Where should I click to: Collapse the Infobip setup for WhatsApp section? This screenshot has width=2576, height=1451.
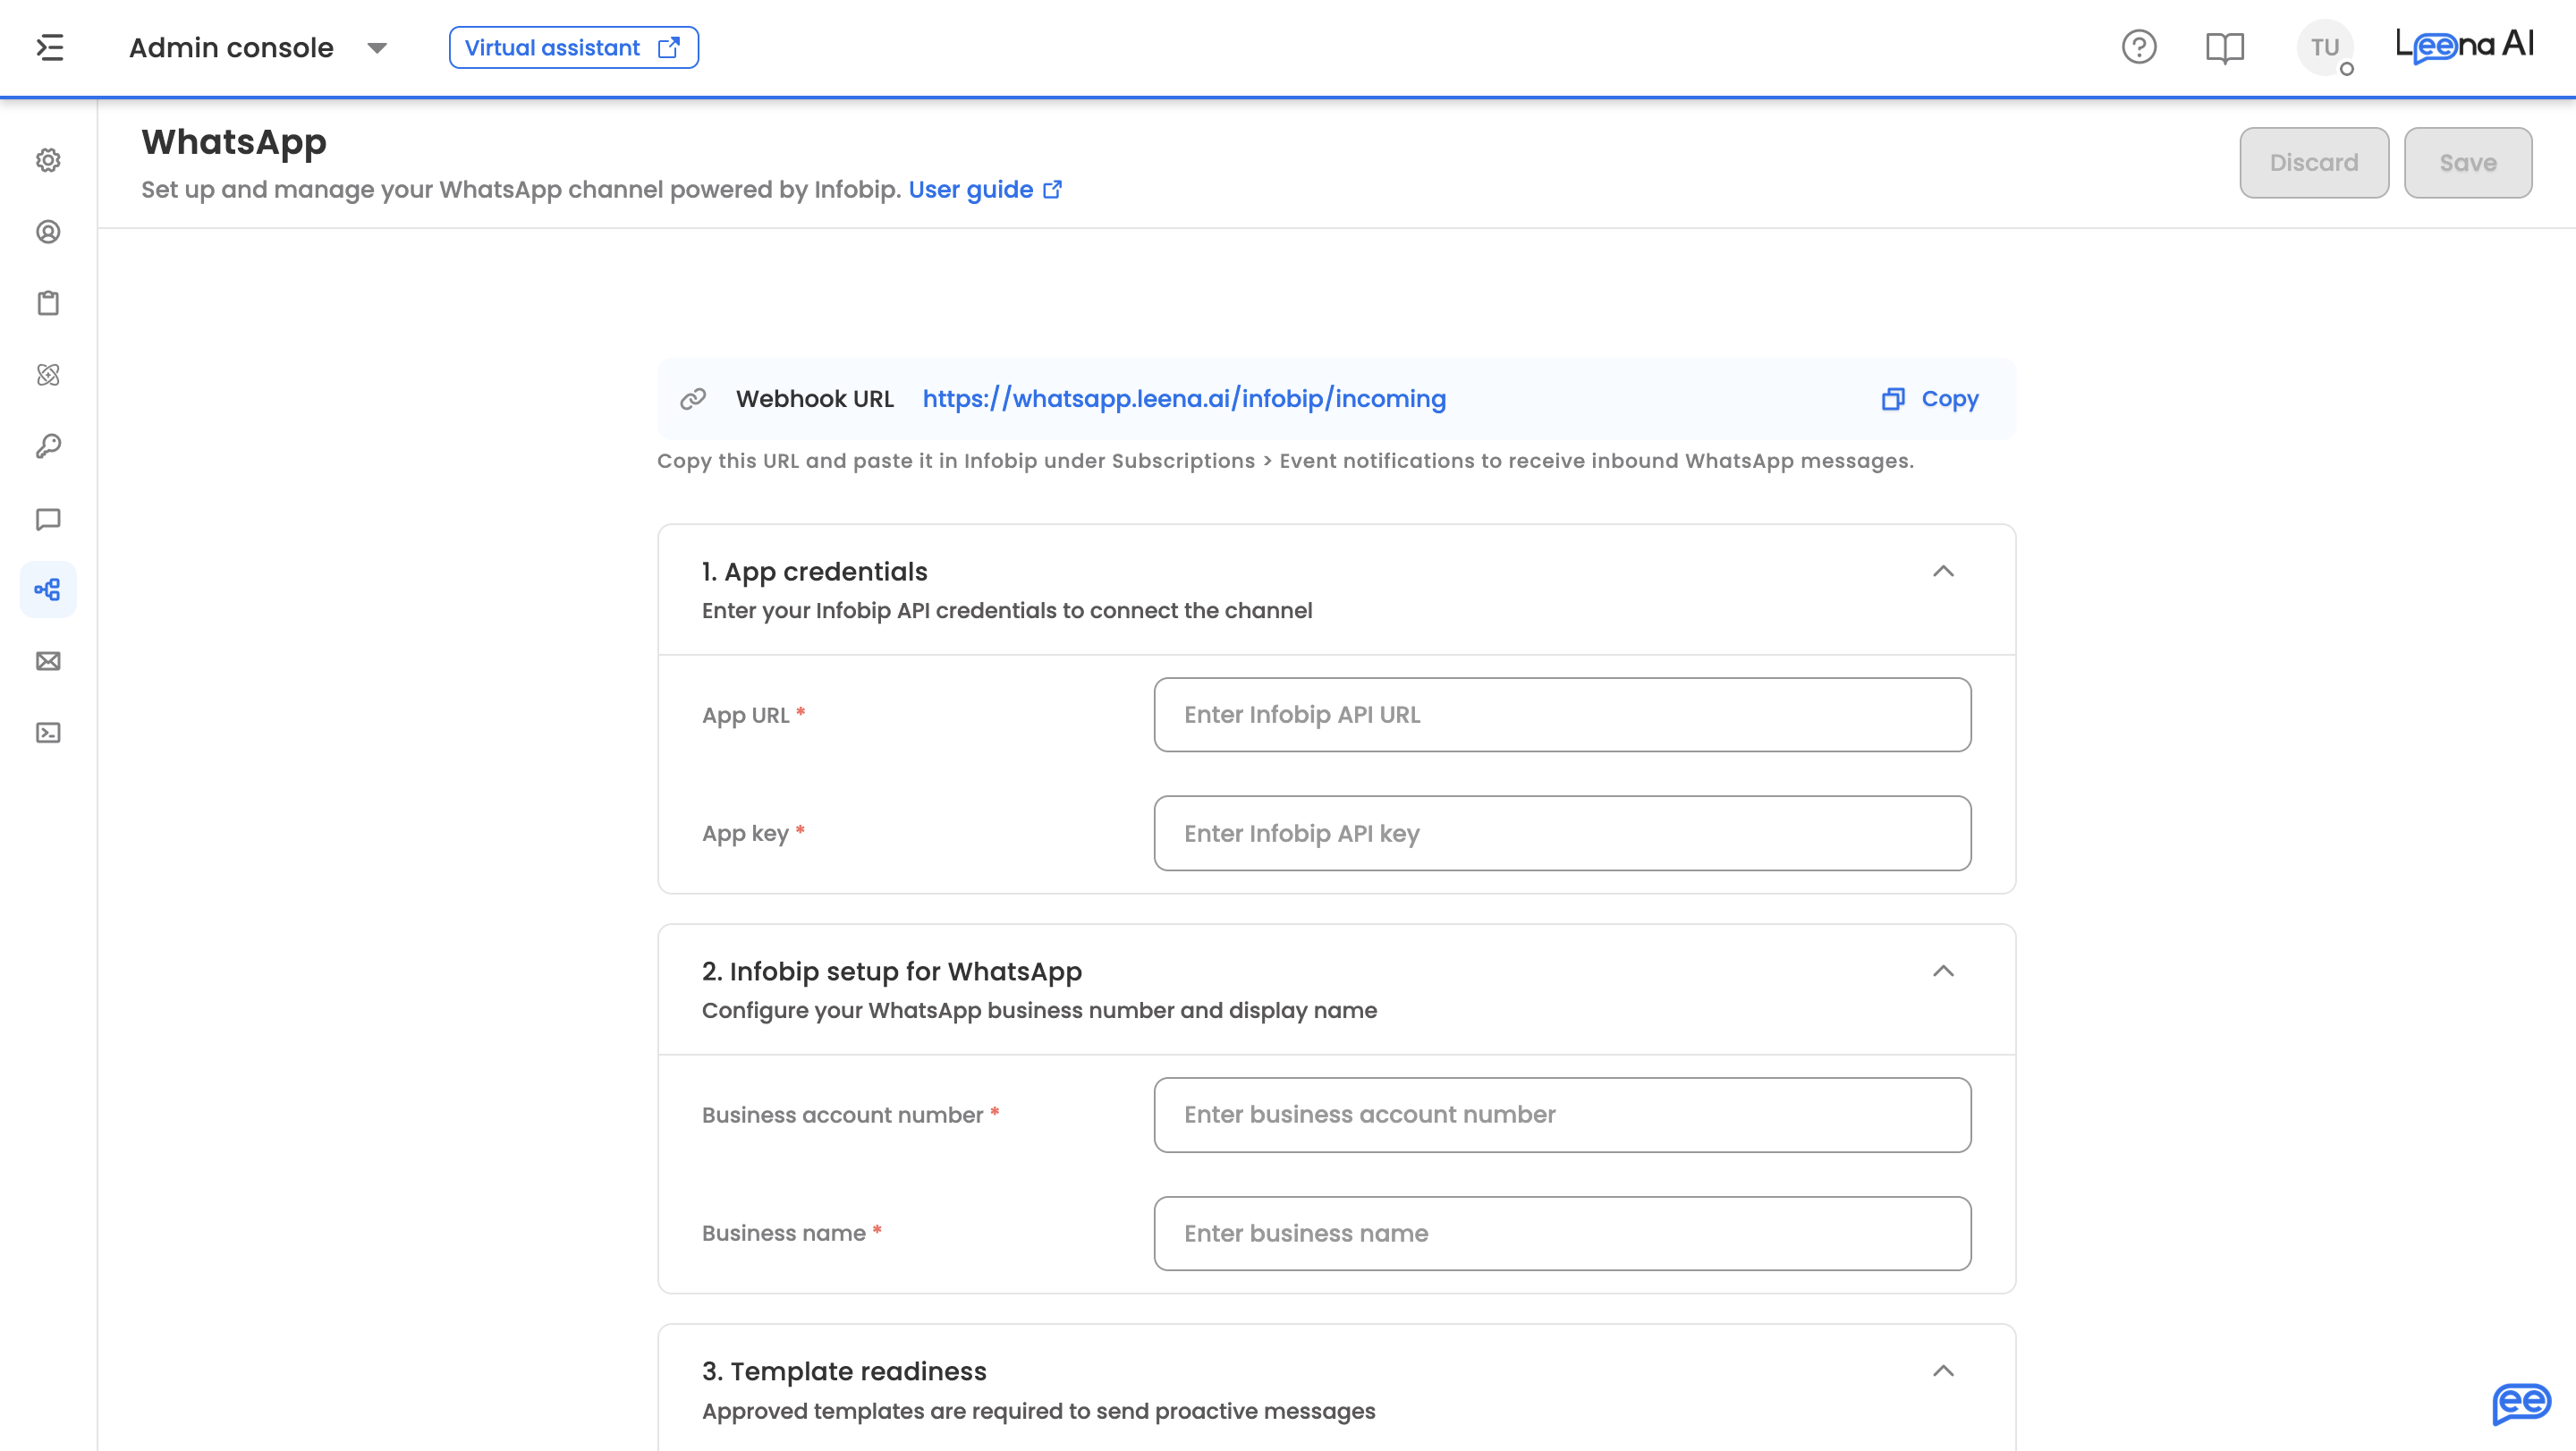1943,971
